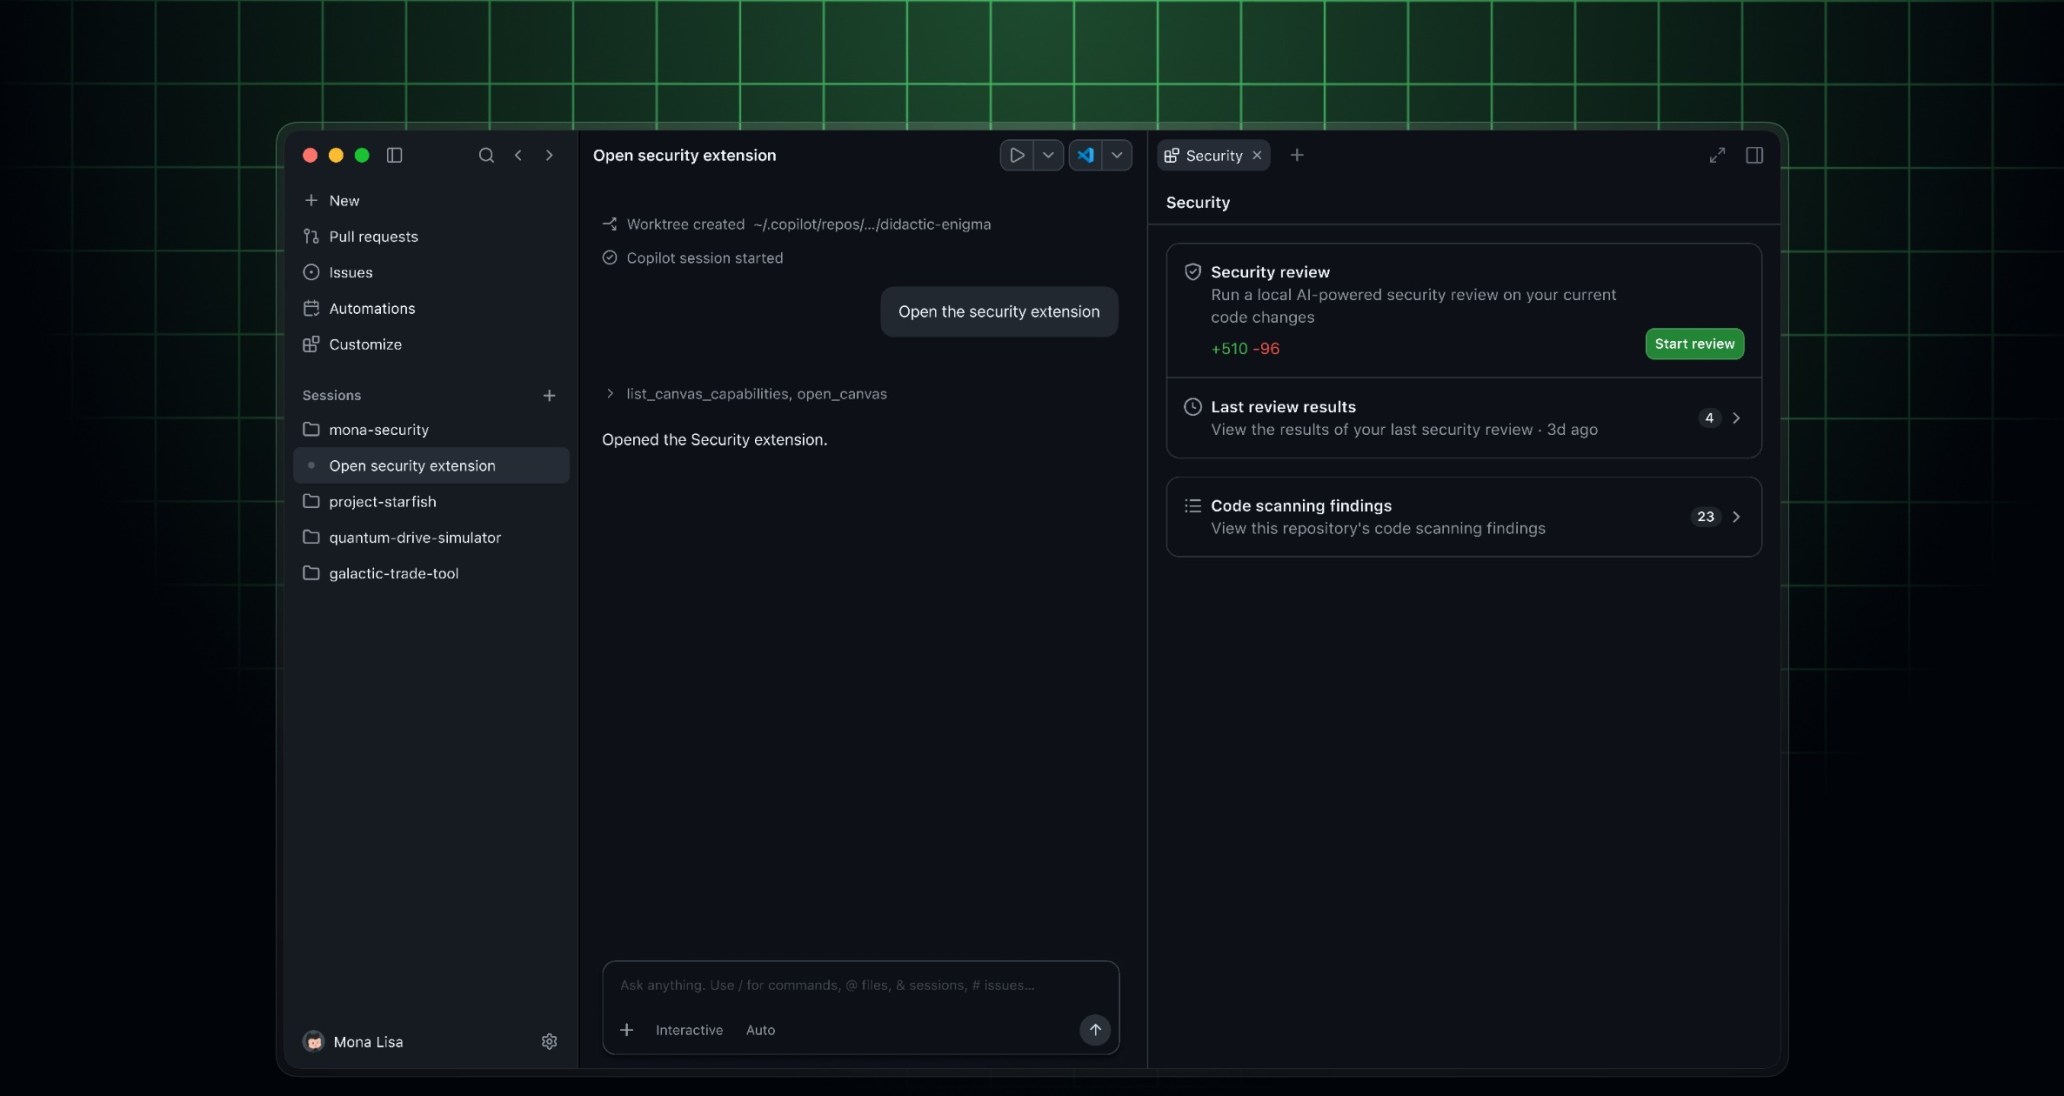
Task: Go forward with the right arrow
Action: 549,155
